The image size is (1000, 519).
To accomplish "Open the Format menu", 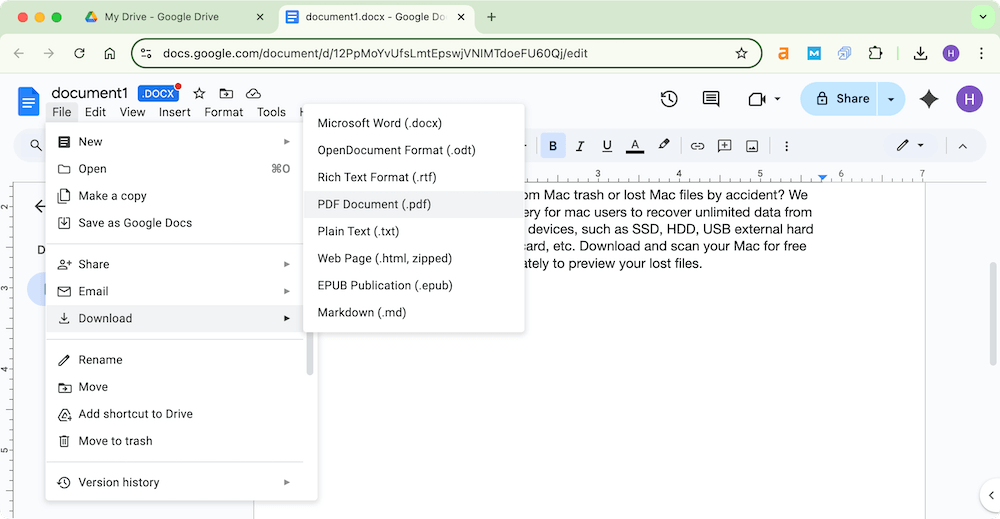I will [223, 112].
